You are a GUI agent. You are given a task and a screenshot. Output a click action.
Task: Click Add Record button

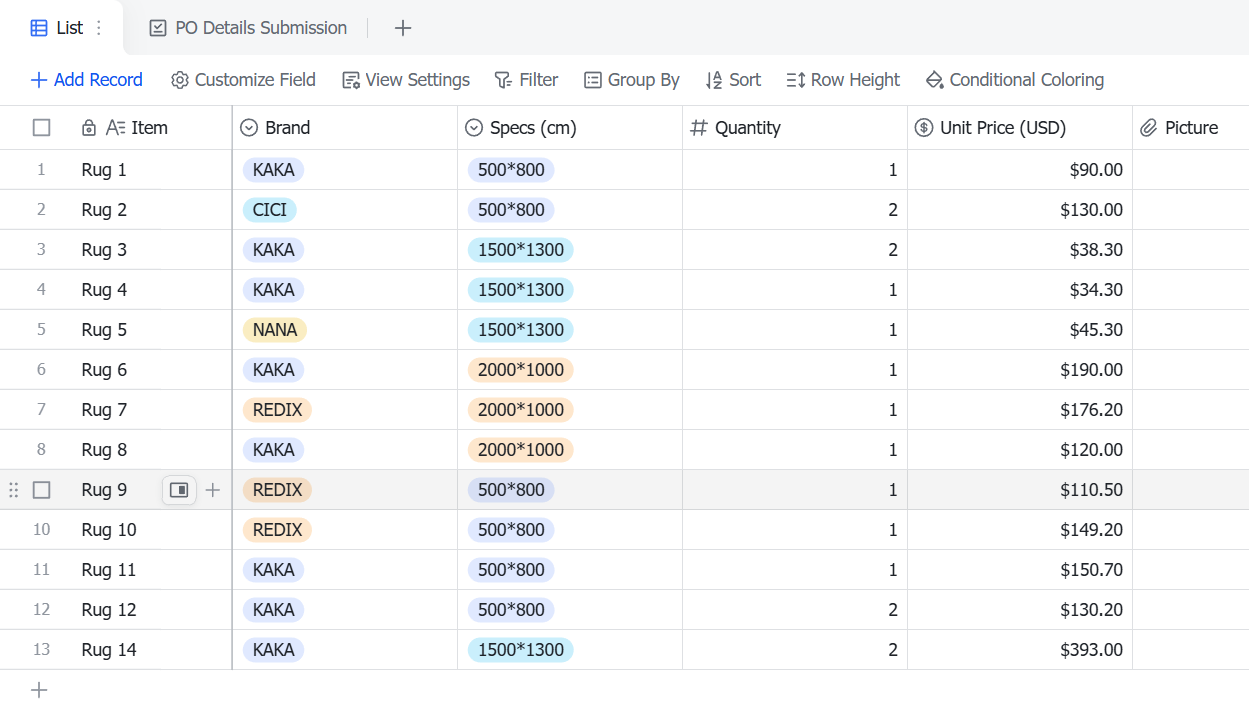(87, 80)
